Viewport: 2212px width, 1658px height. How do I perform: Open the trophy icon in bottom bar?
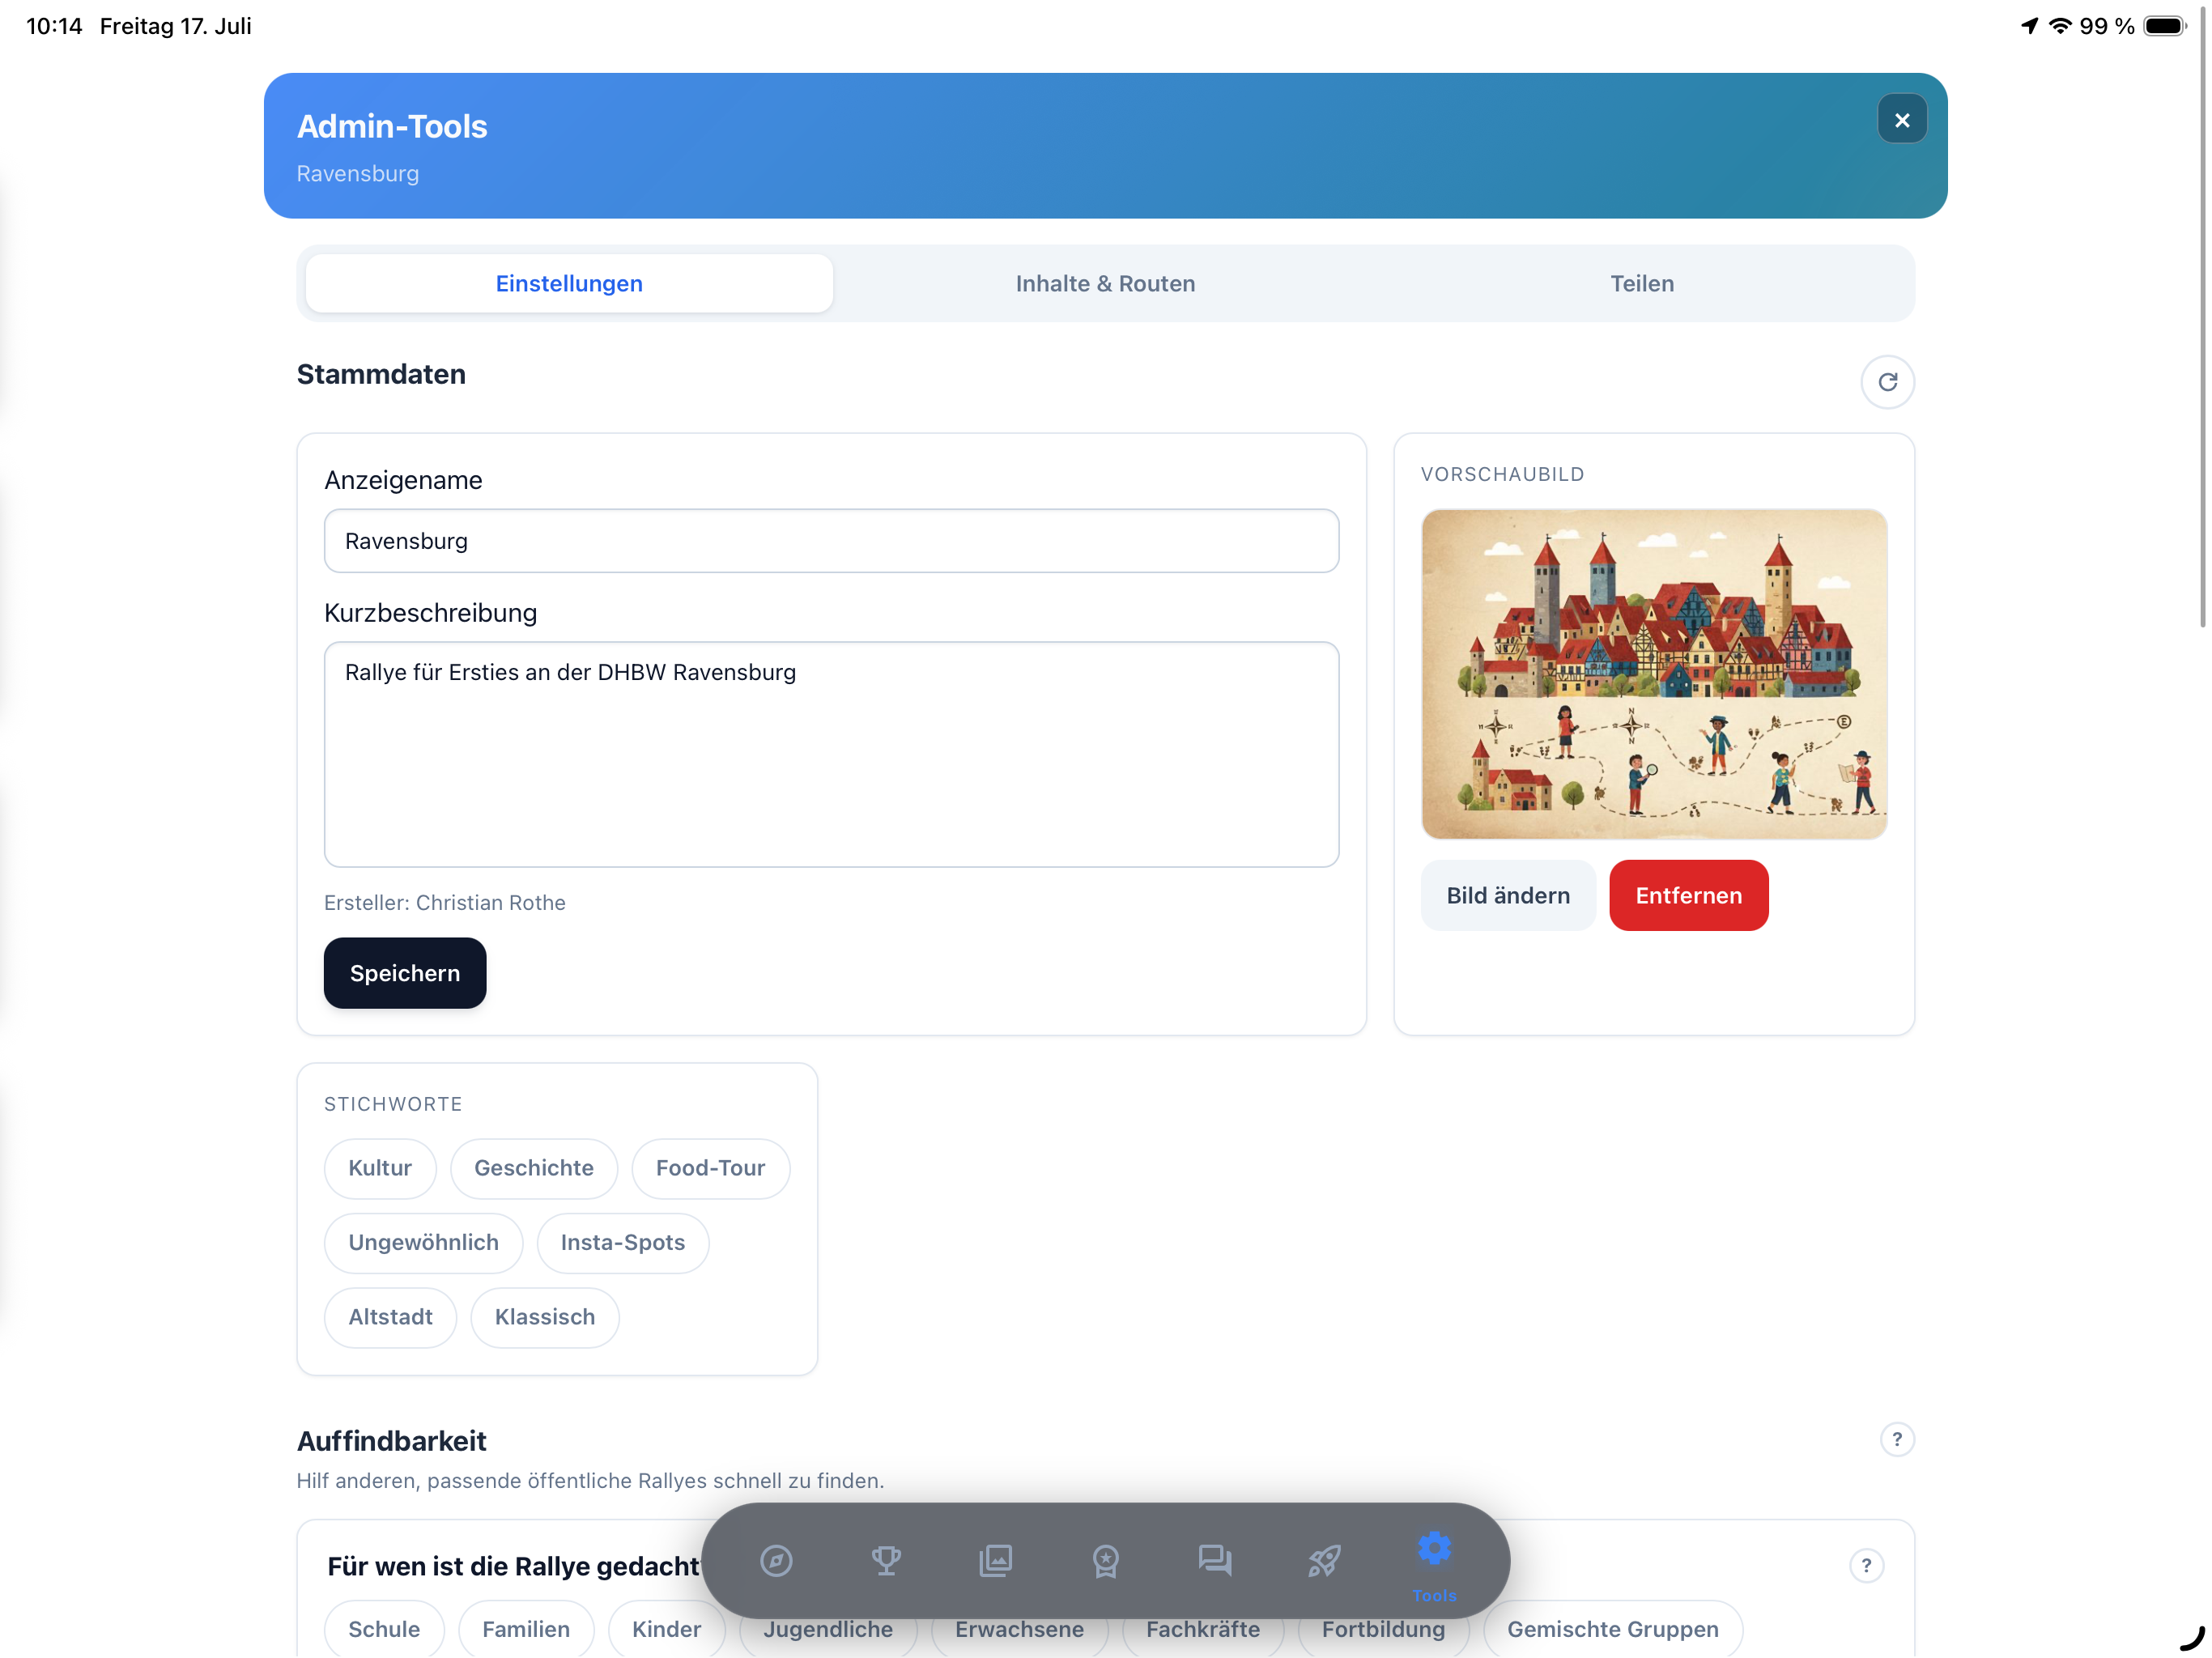[886, 1560]
